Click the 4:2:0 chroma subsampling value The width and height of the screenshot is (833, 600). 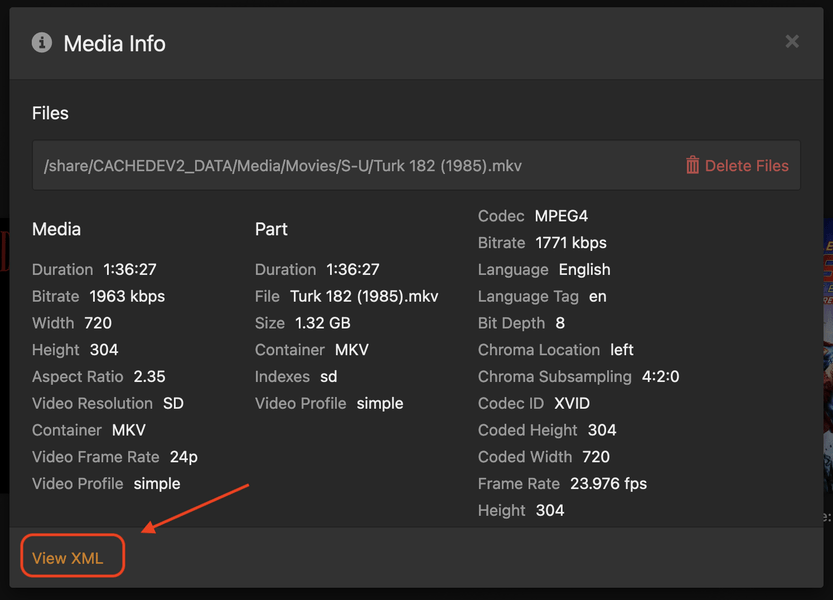pos(660,377)
